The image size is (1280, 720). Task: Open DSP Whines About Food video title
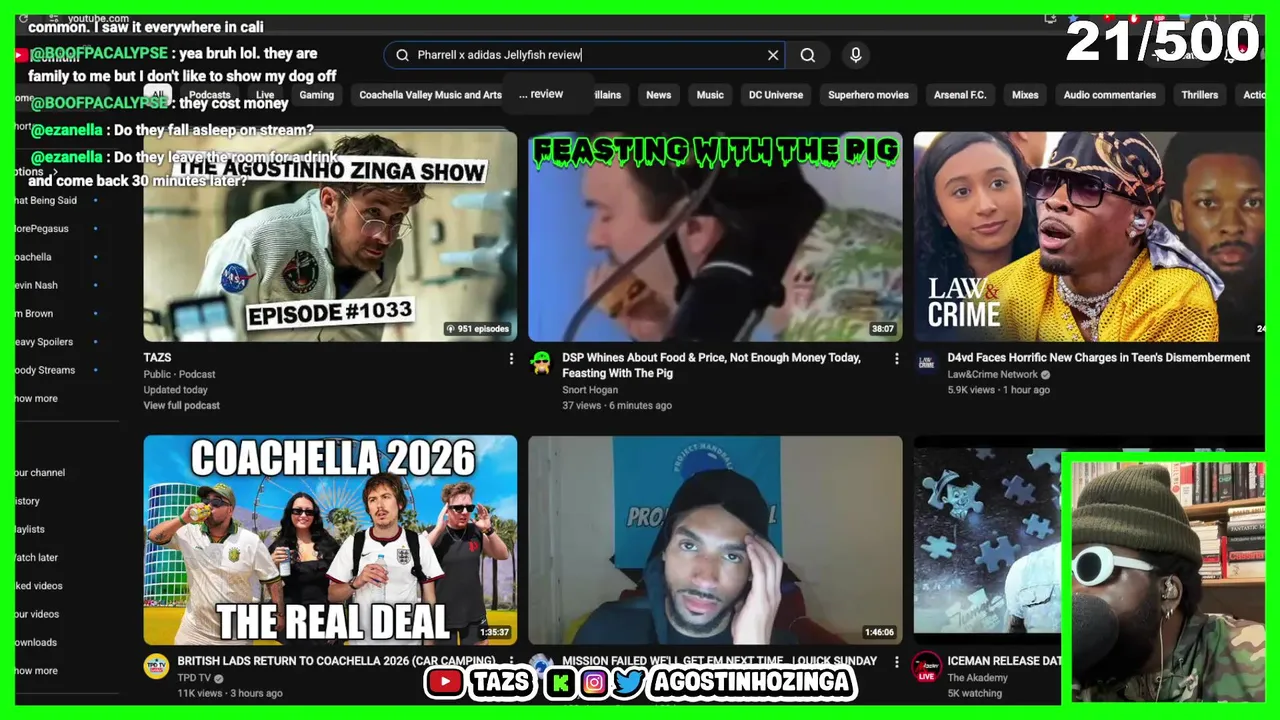point(711,365)
